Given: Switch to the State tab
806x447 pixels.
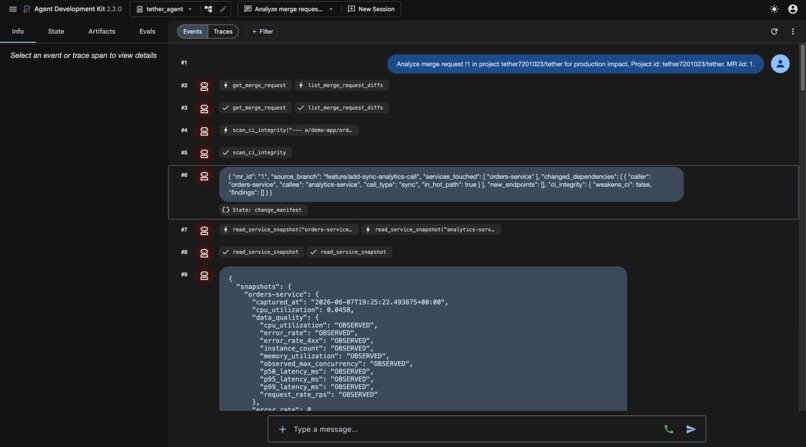Looking at the screenshot, I should [x=56, y=31].
